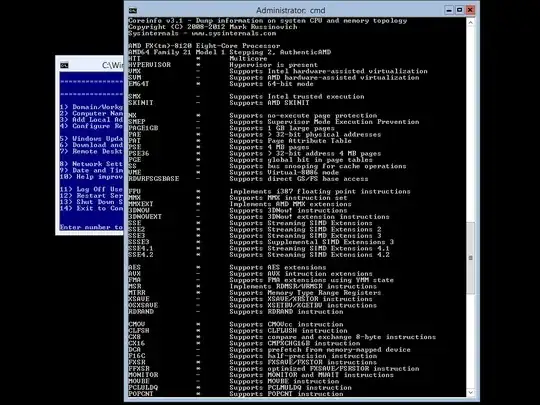Click the vertical scrollbar thumb in cmd window
Screen dimensions: 540x405
tap(470, 258)
